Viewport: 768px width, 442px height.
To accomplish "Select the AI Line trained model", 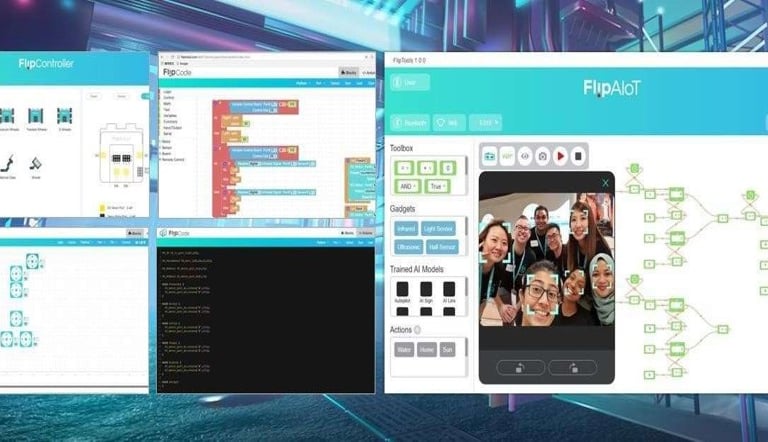I will point(449,292).
